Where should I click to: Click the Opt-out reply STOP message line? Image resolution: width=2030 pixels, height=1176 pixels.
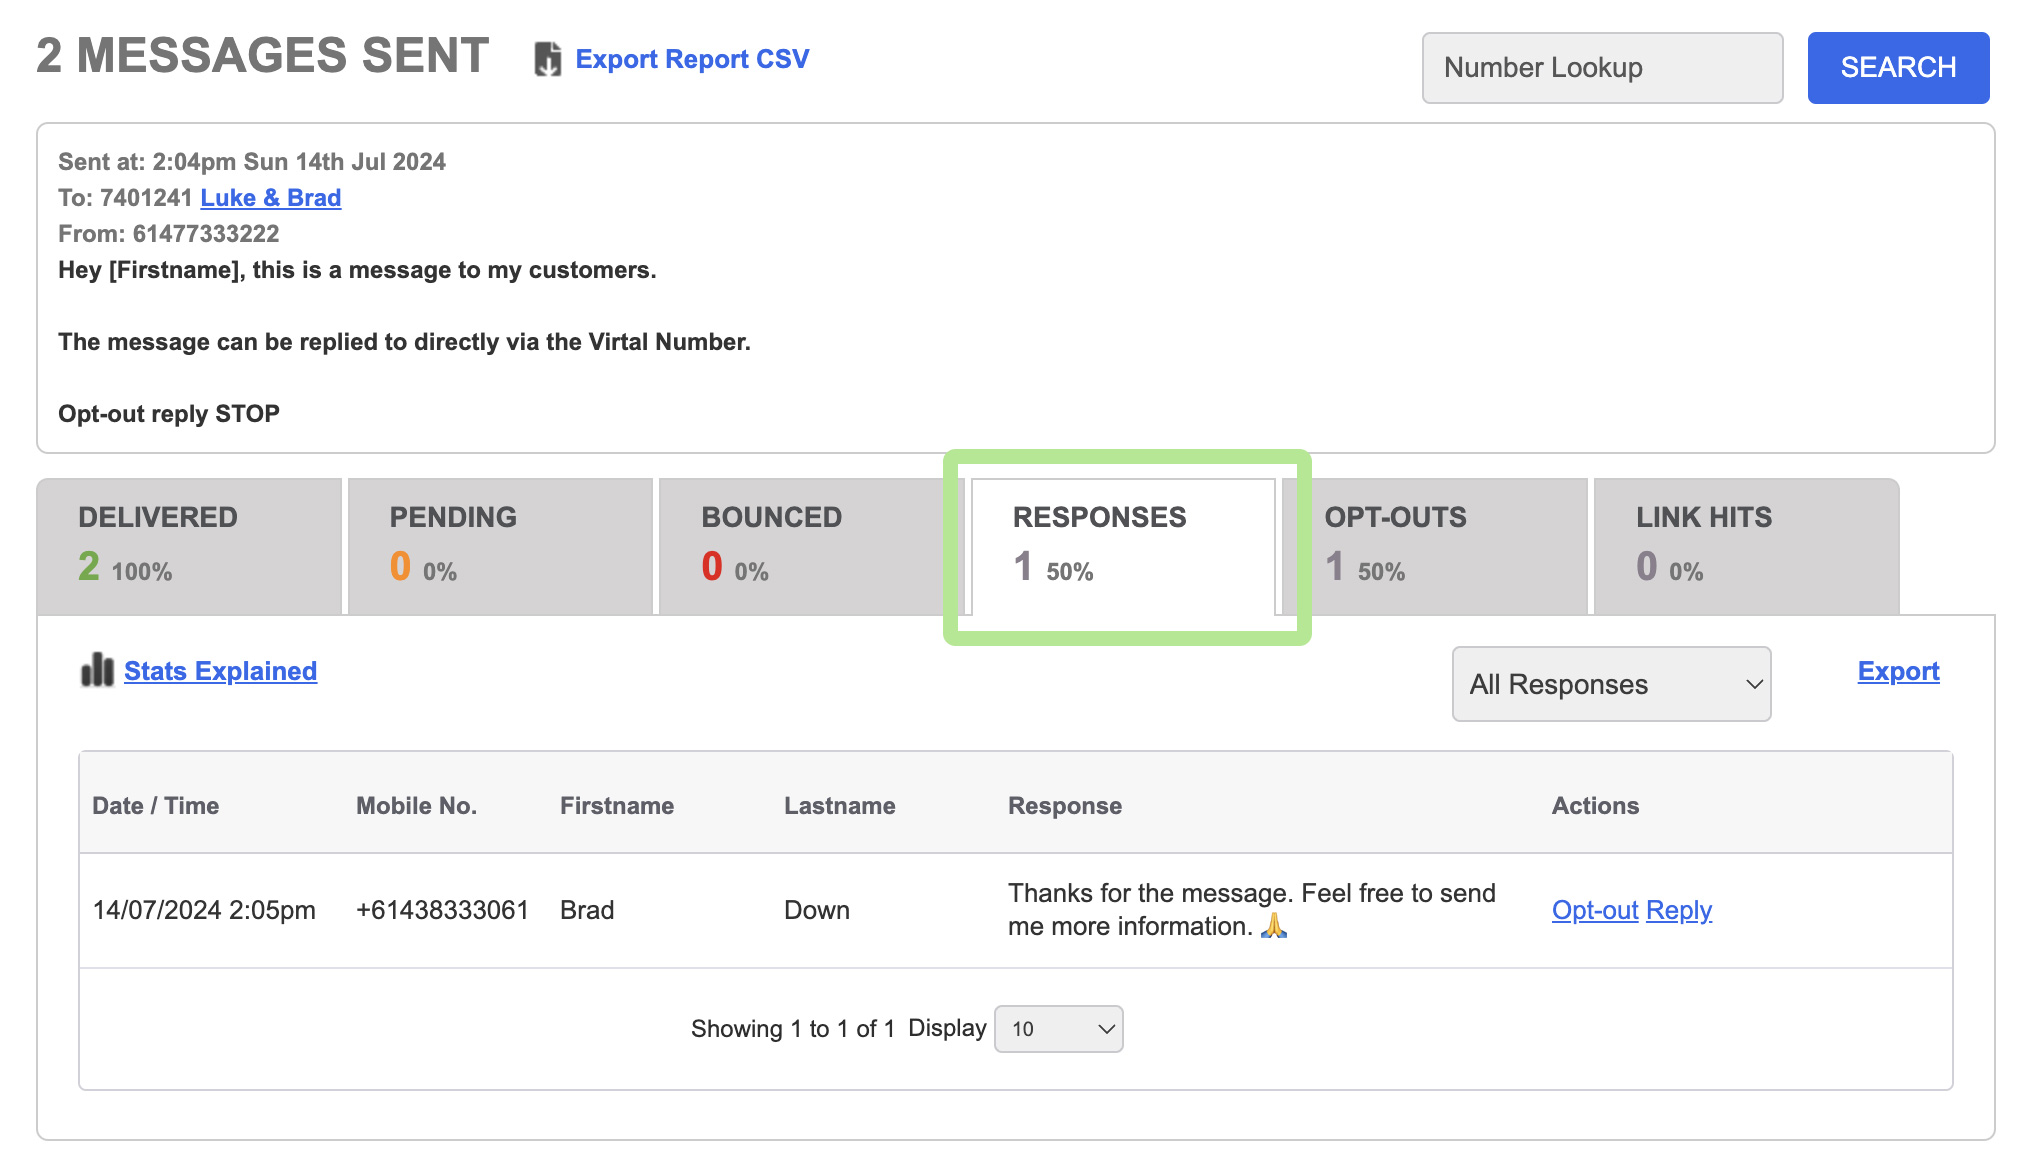point(169,414)
